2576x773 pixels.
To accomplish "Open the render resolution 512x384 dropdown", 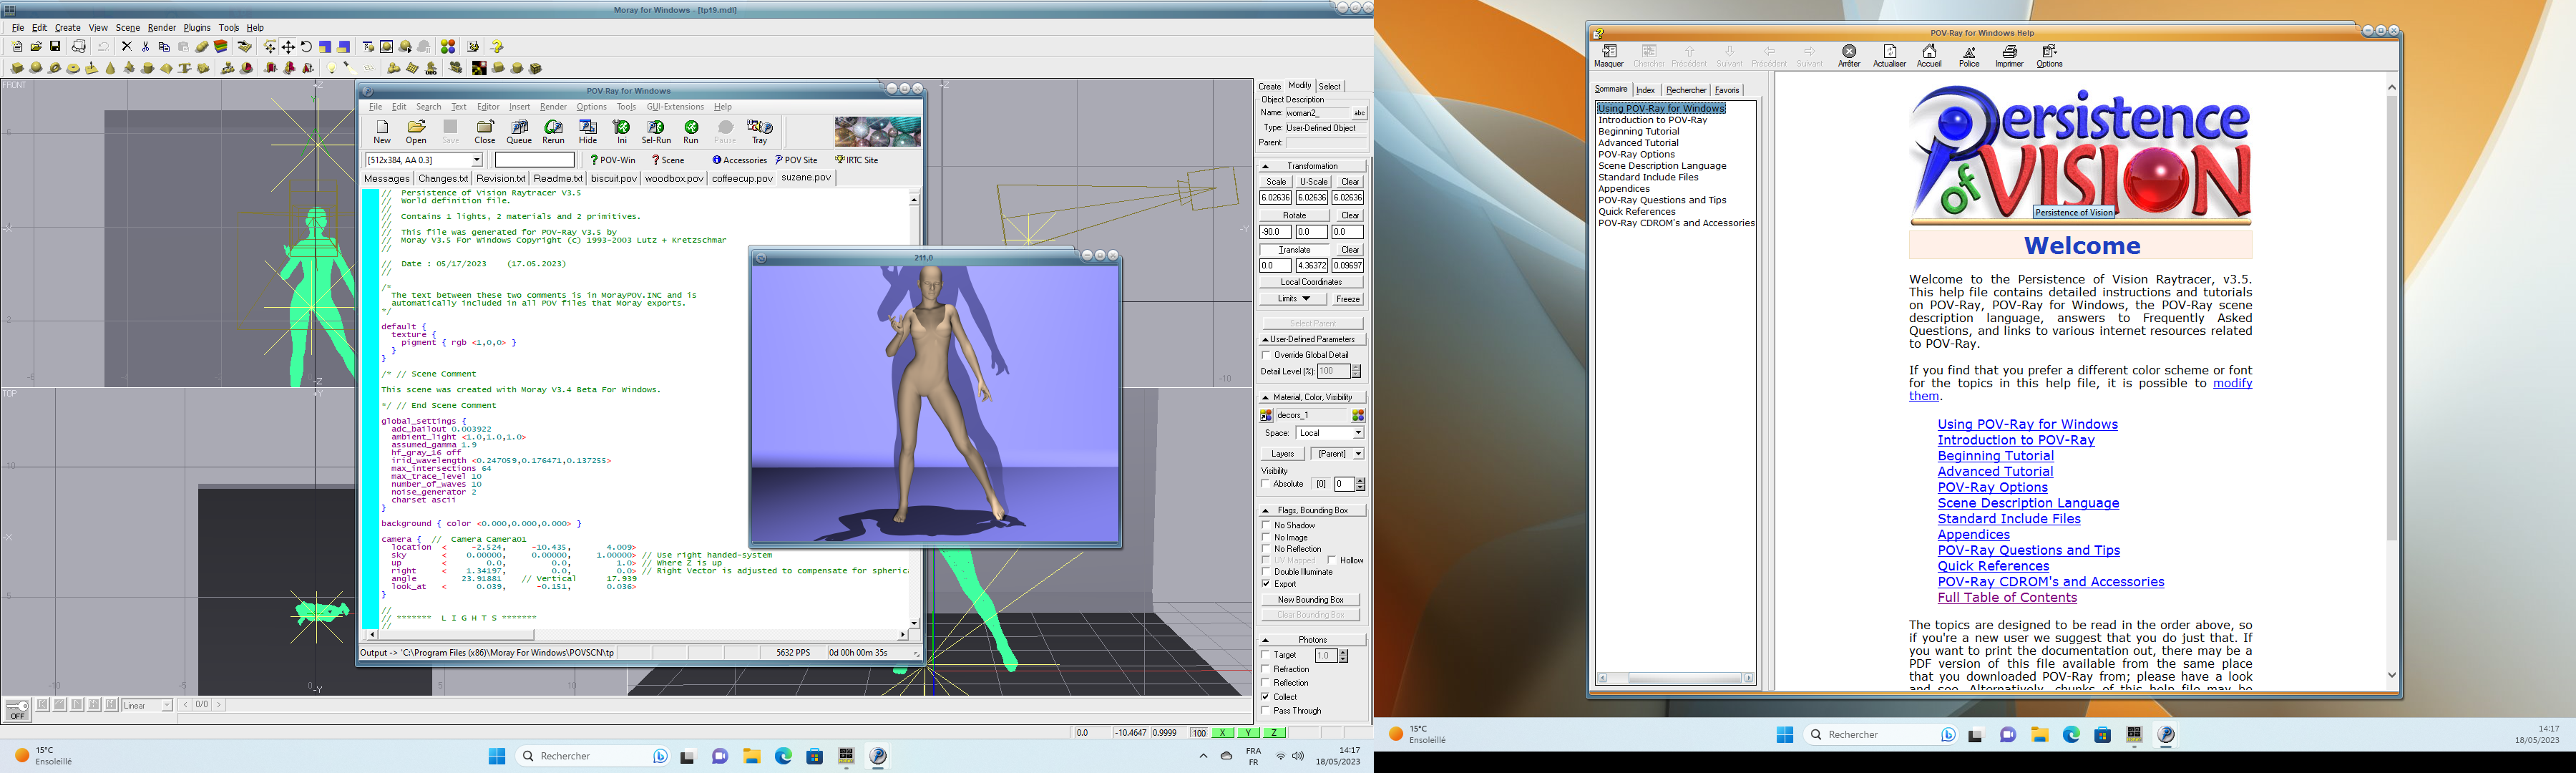I will pos(476,160).
